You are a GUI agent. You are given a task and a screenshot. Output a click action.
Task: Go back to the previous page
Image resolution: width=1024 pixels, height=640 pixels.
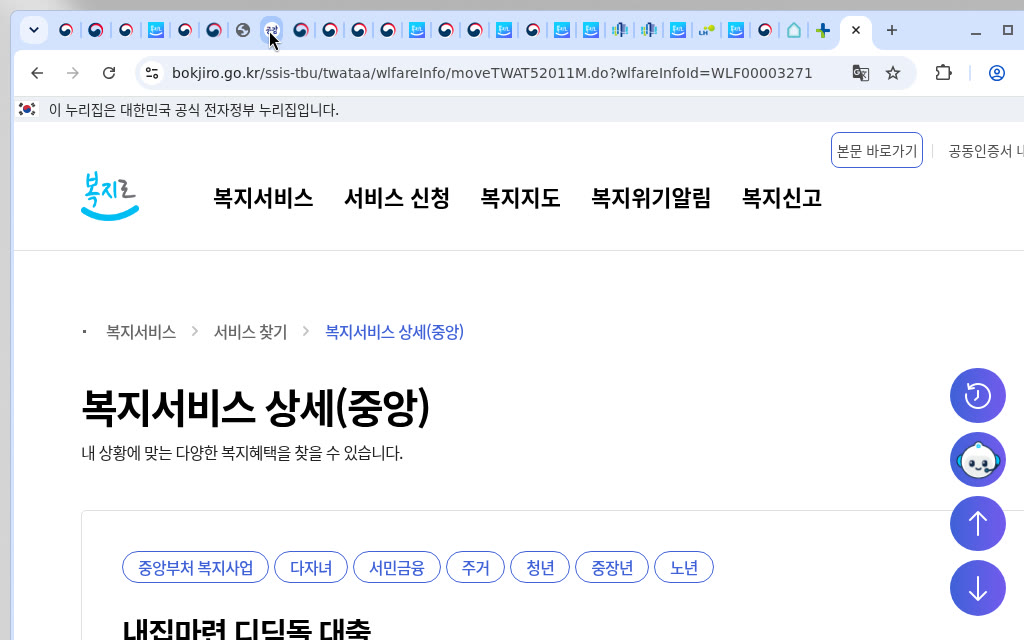37,73
